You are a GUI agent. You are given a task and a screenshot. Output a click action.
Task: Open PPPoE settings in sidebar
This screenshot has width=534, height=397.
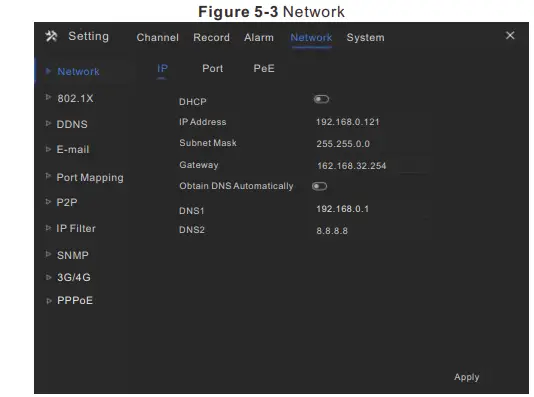75,301
